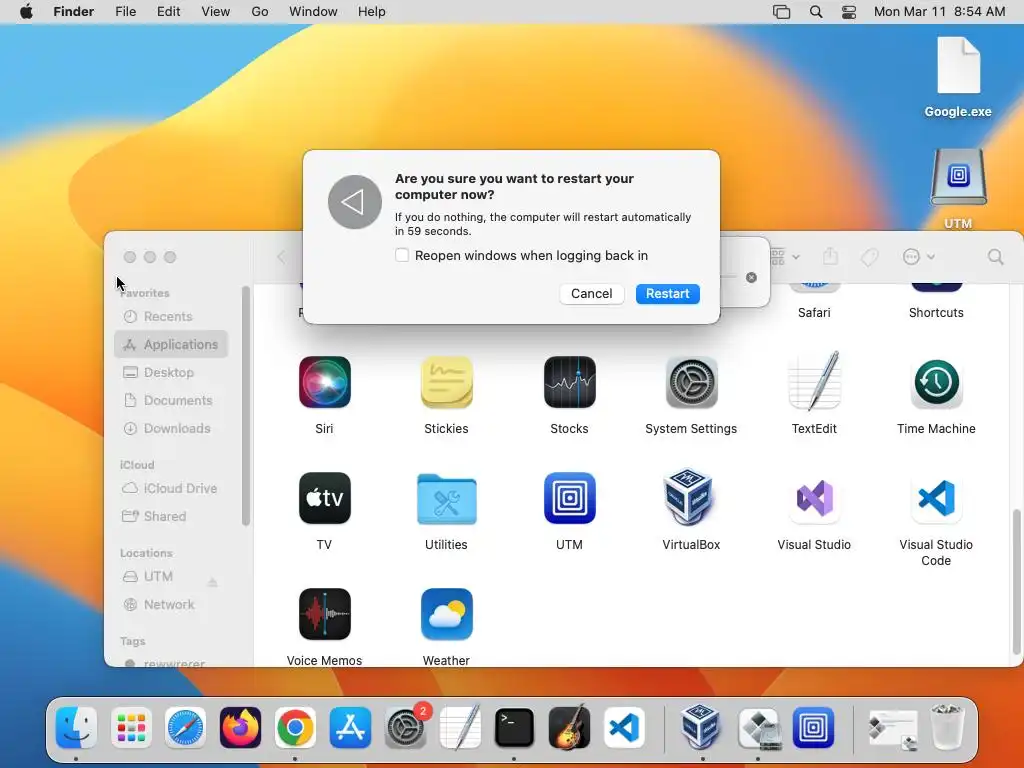
Task: Click the date and time in the menu bar
Action: coord(940,12)
